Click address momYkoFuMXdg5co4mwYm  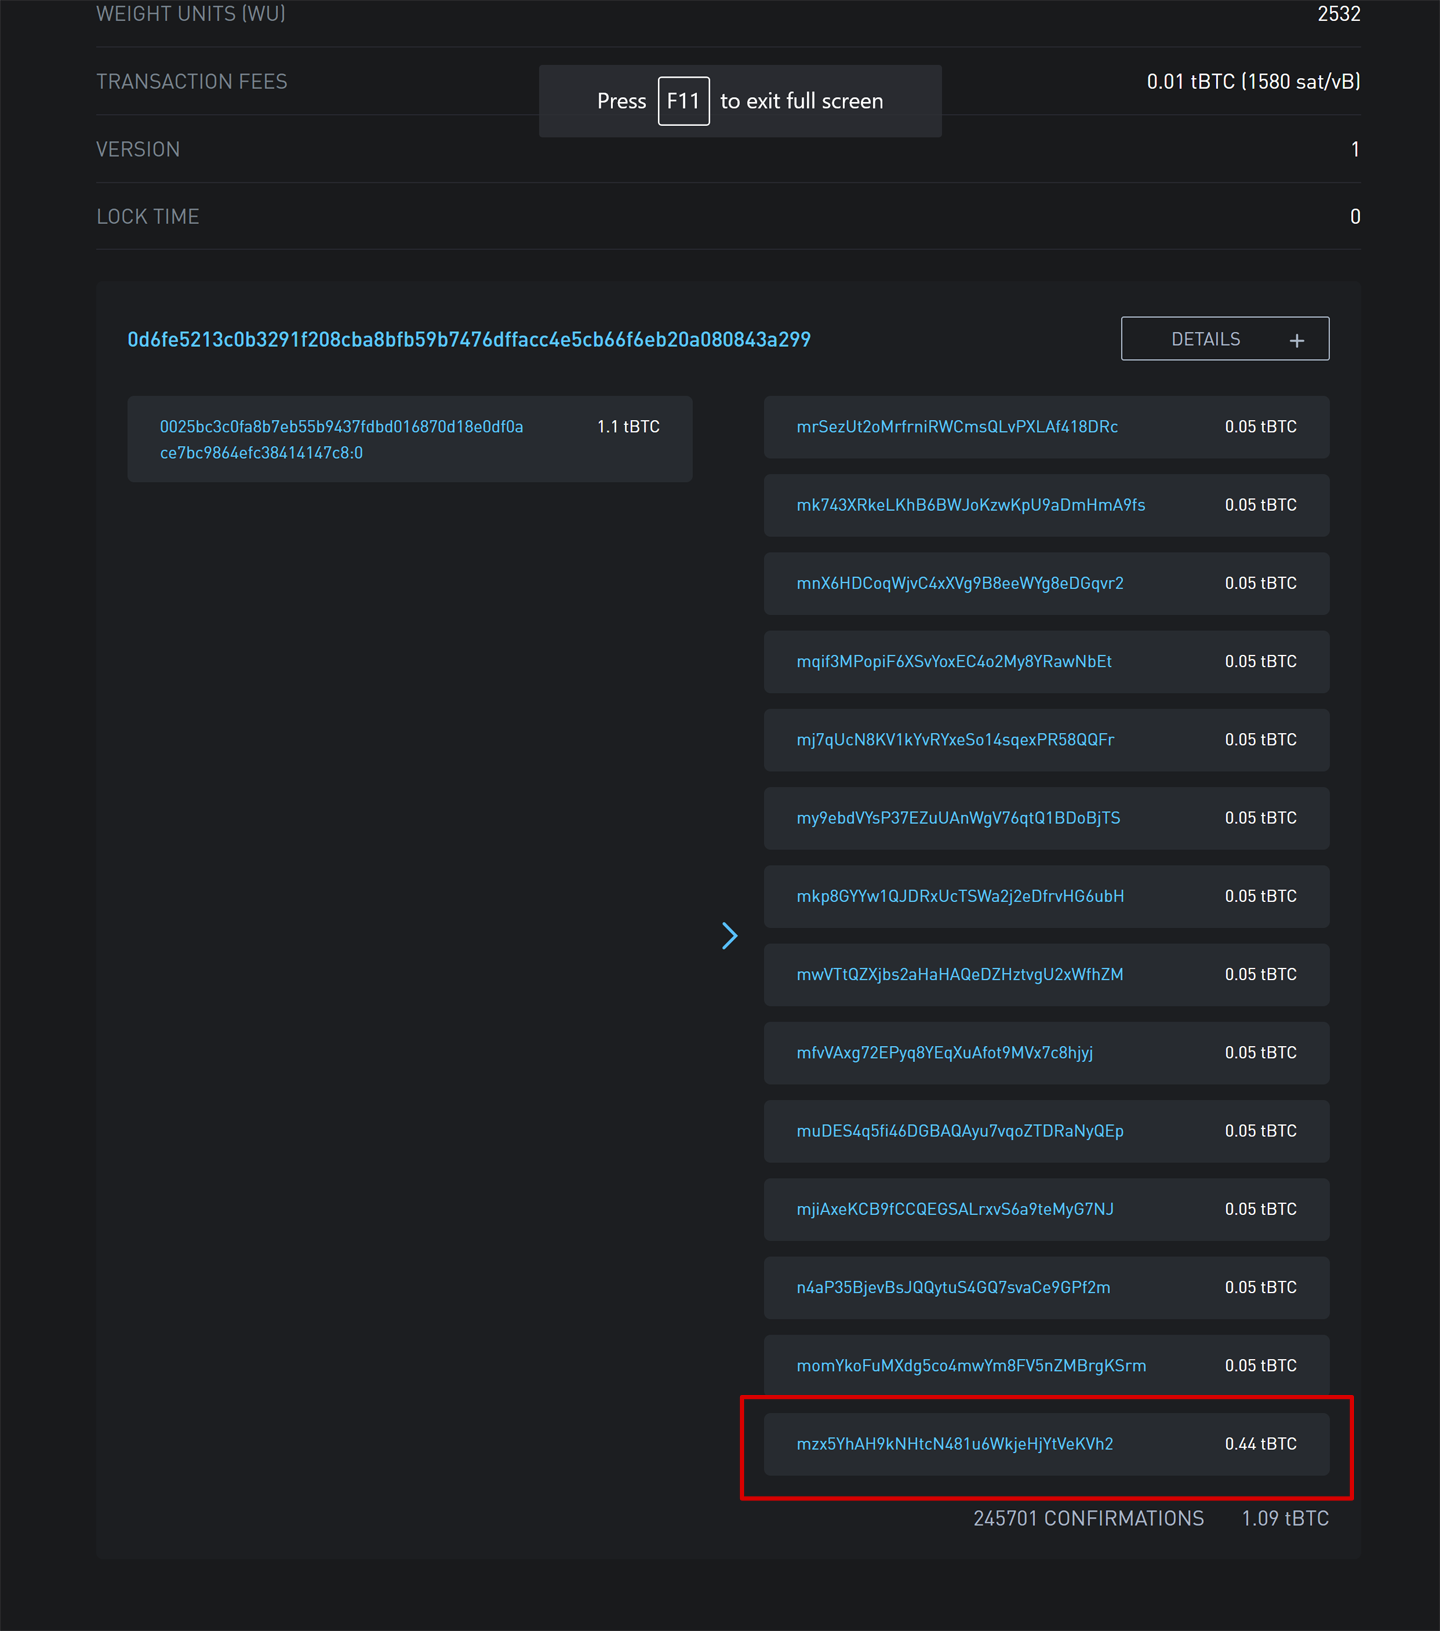970,1365
